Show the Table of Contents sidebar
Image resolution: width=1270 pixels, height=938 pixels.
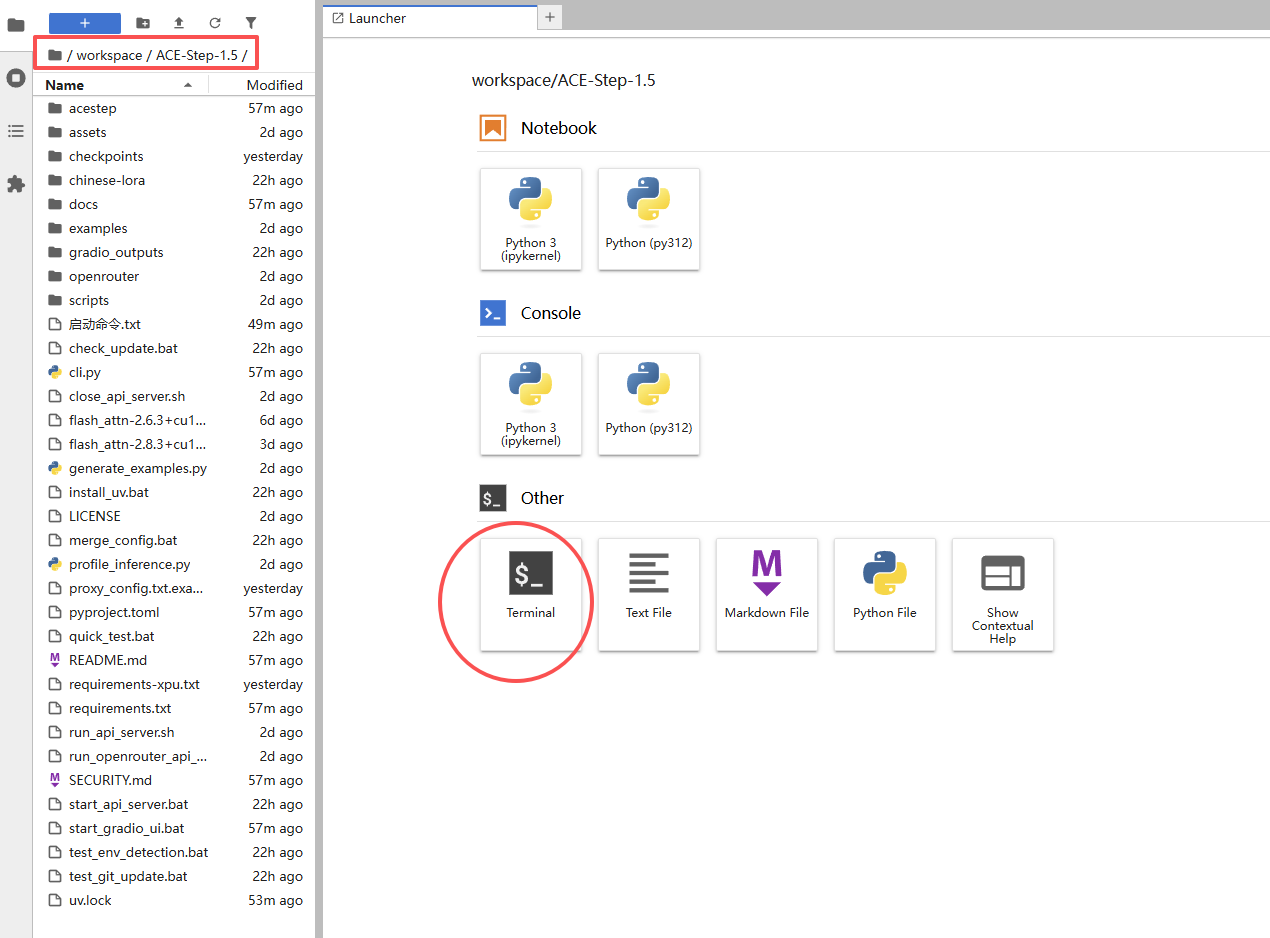coord(16,131)
